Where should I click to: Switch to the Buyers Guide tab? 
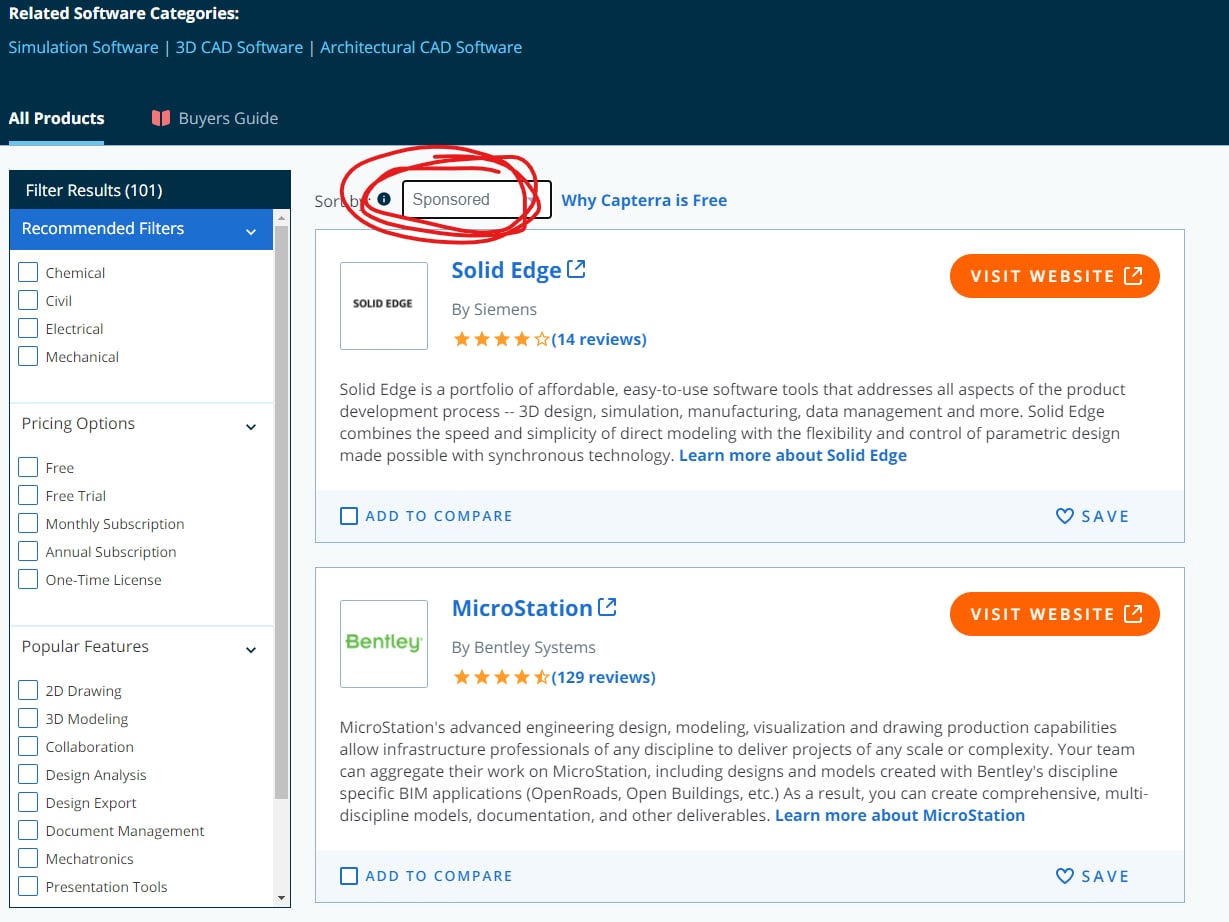[x=215, y=118]
